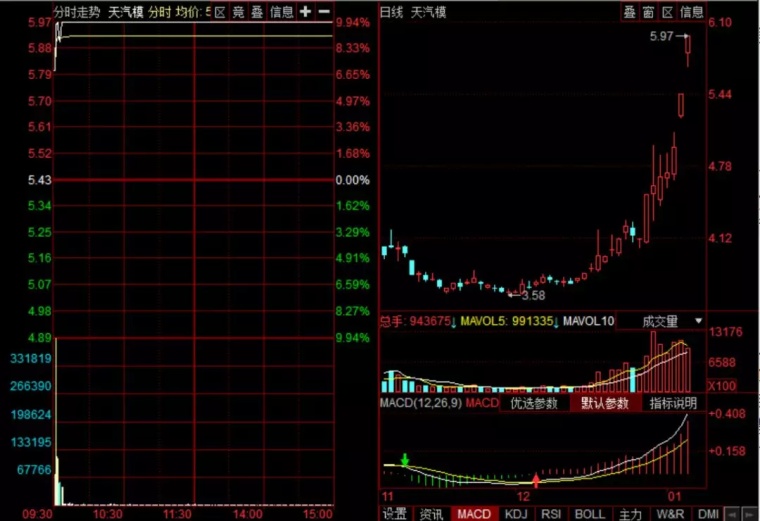
Task: Click the minus zoom-out icon on intraday chart
Action: (x=324, y=12)
